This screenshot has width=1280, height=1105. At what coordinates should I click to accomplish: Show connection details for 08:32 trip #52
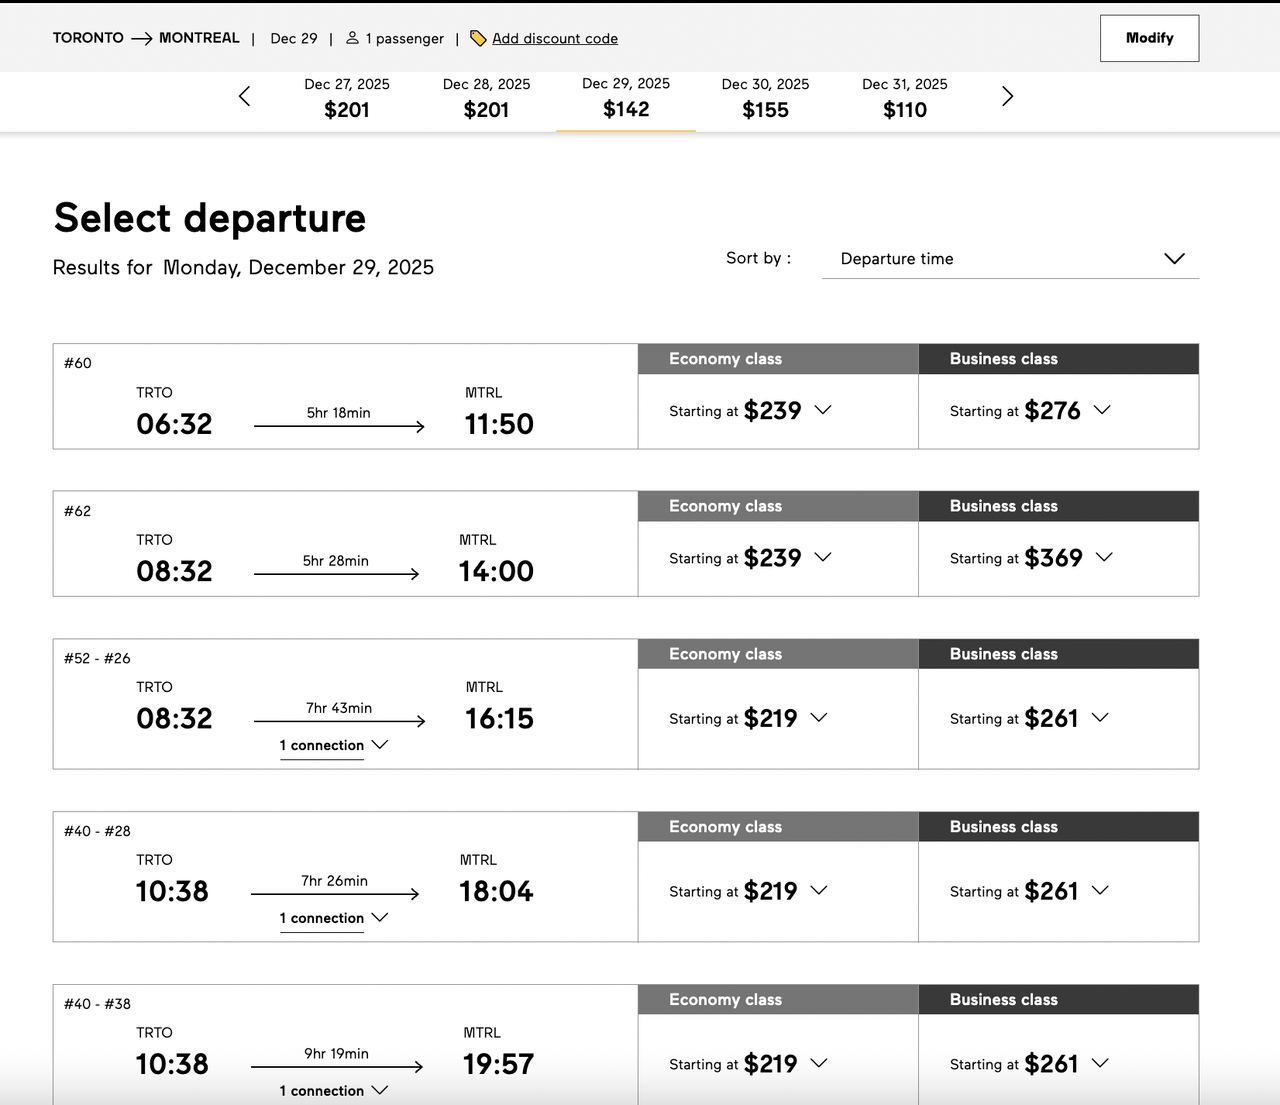333,746
